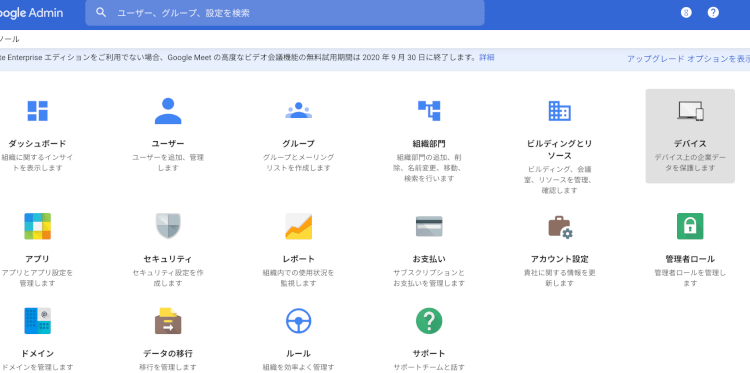Click the 管理者ロール title text
The height and width of the screenshot is (373, 750).
(x=690, y=259)
